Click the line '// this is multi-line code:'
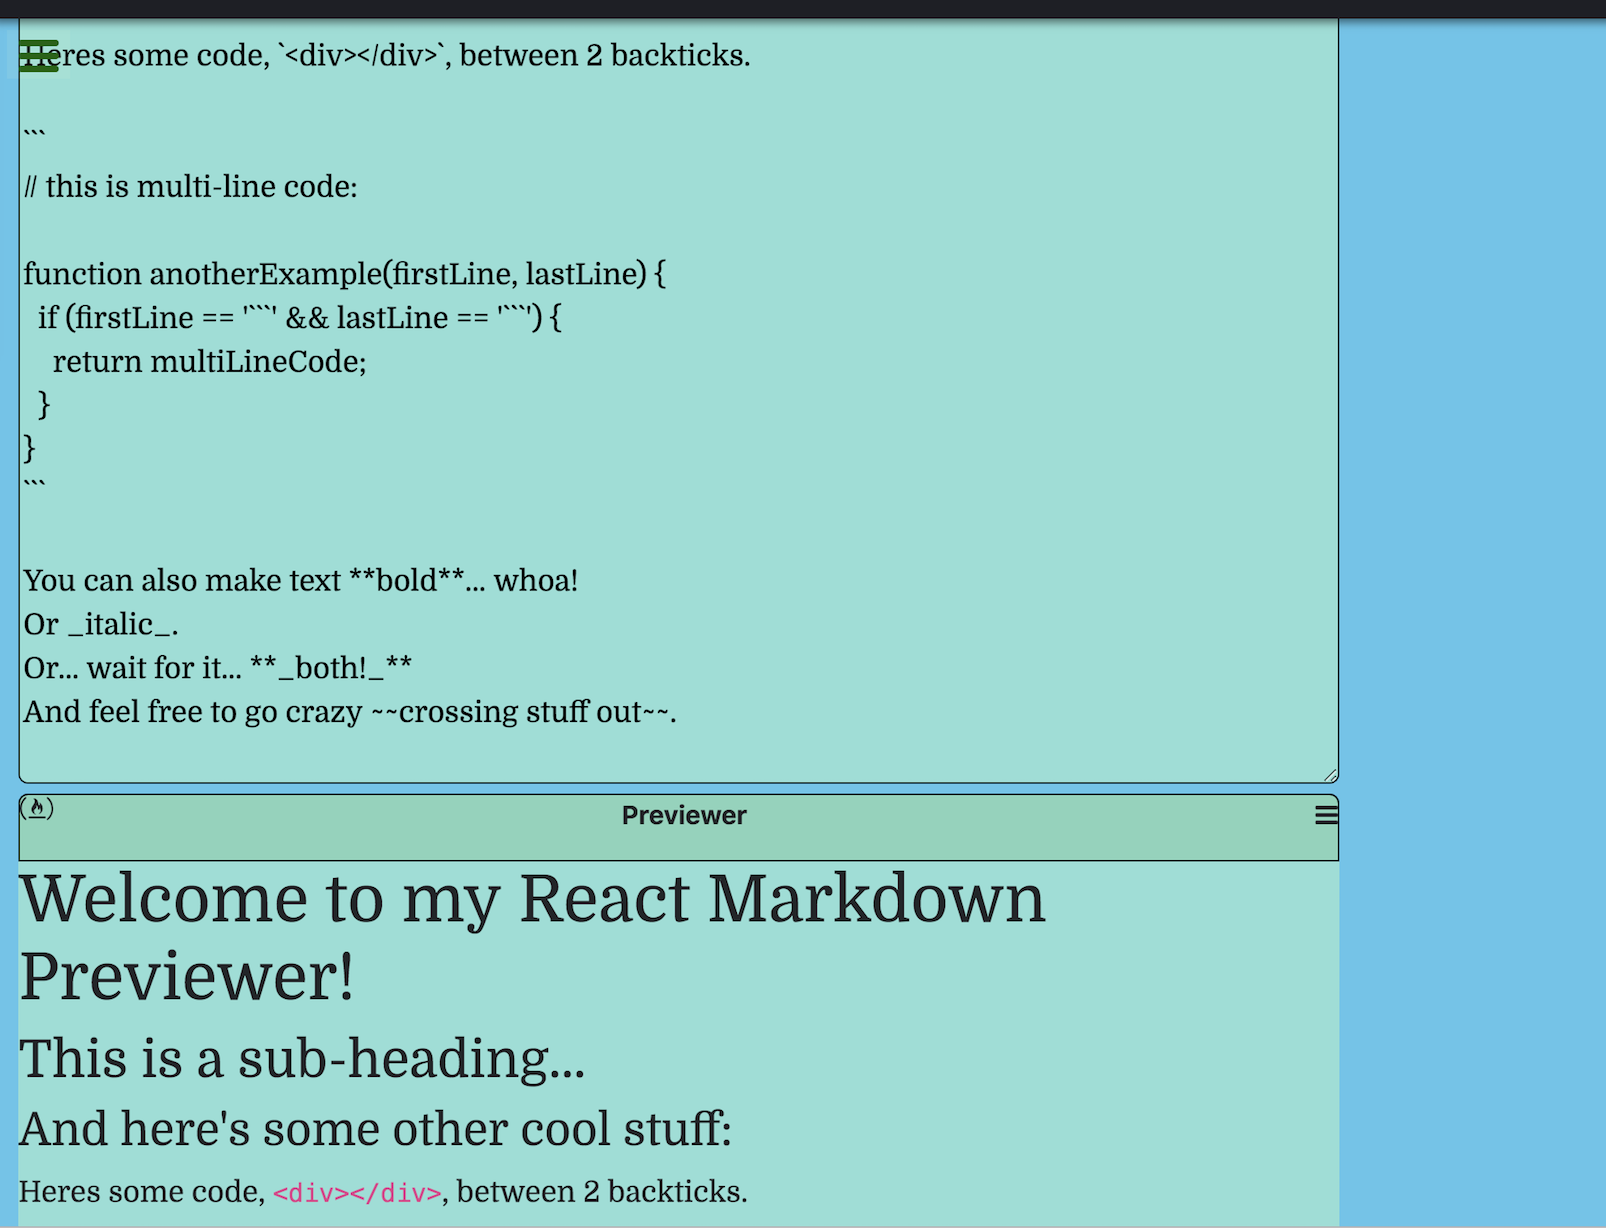This screenshot has height=1228, width=1606. point(191,186)
